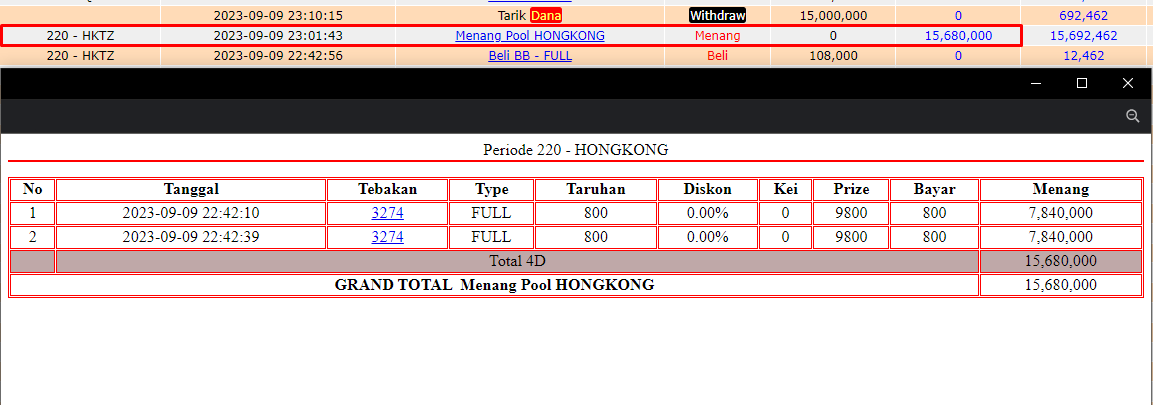This screenshot has height=405, width=1153.
Task: Click the Total 4D row label
Action: coord(517,261)
